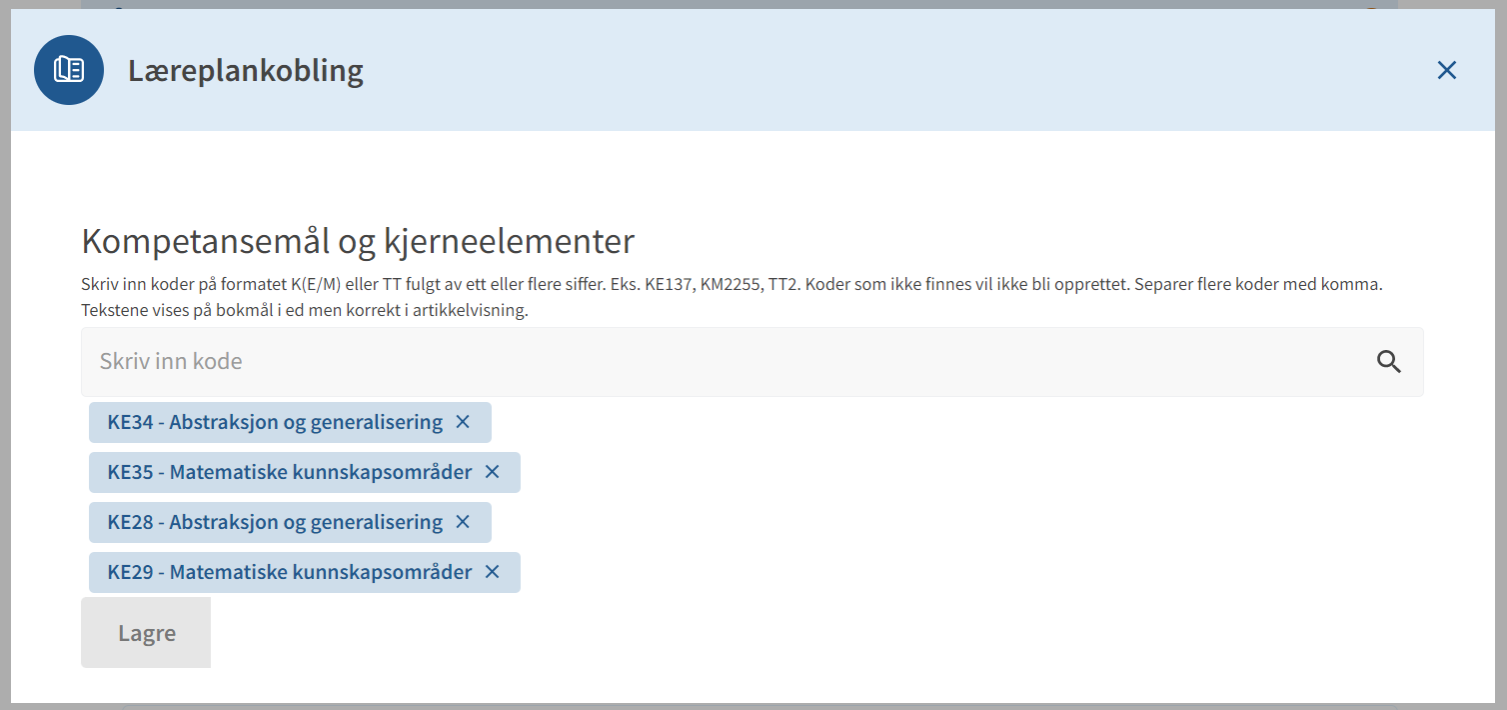
Task: Remove the KE28 Abstraksjon og generalisering tag
Action: point(463,522)
